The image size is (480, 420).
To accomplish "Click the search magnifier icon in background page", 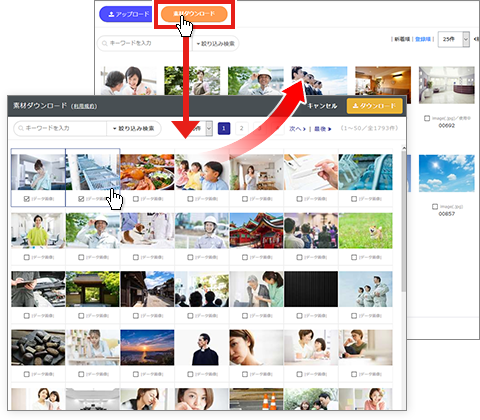I will (104, 43).
